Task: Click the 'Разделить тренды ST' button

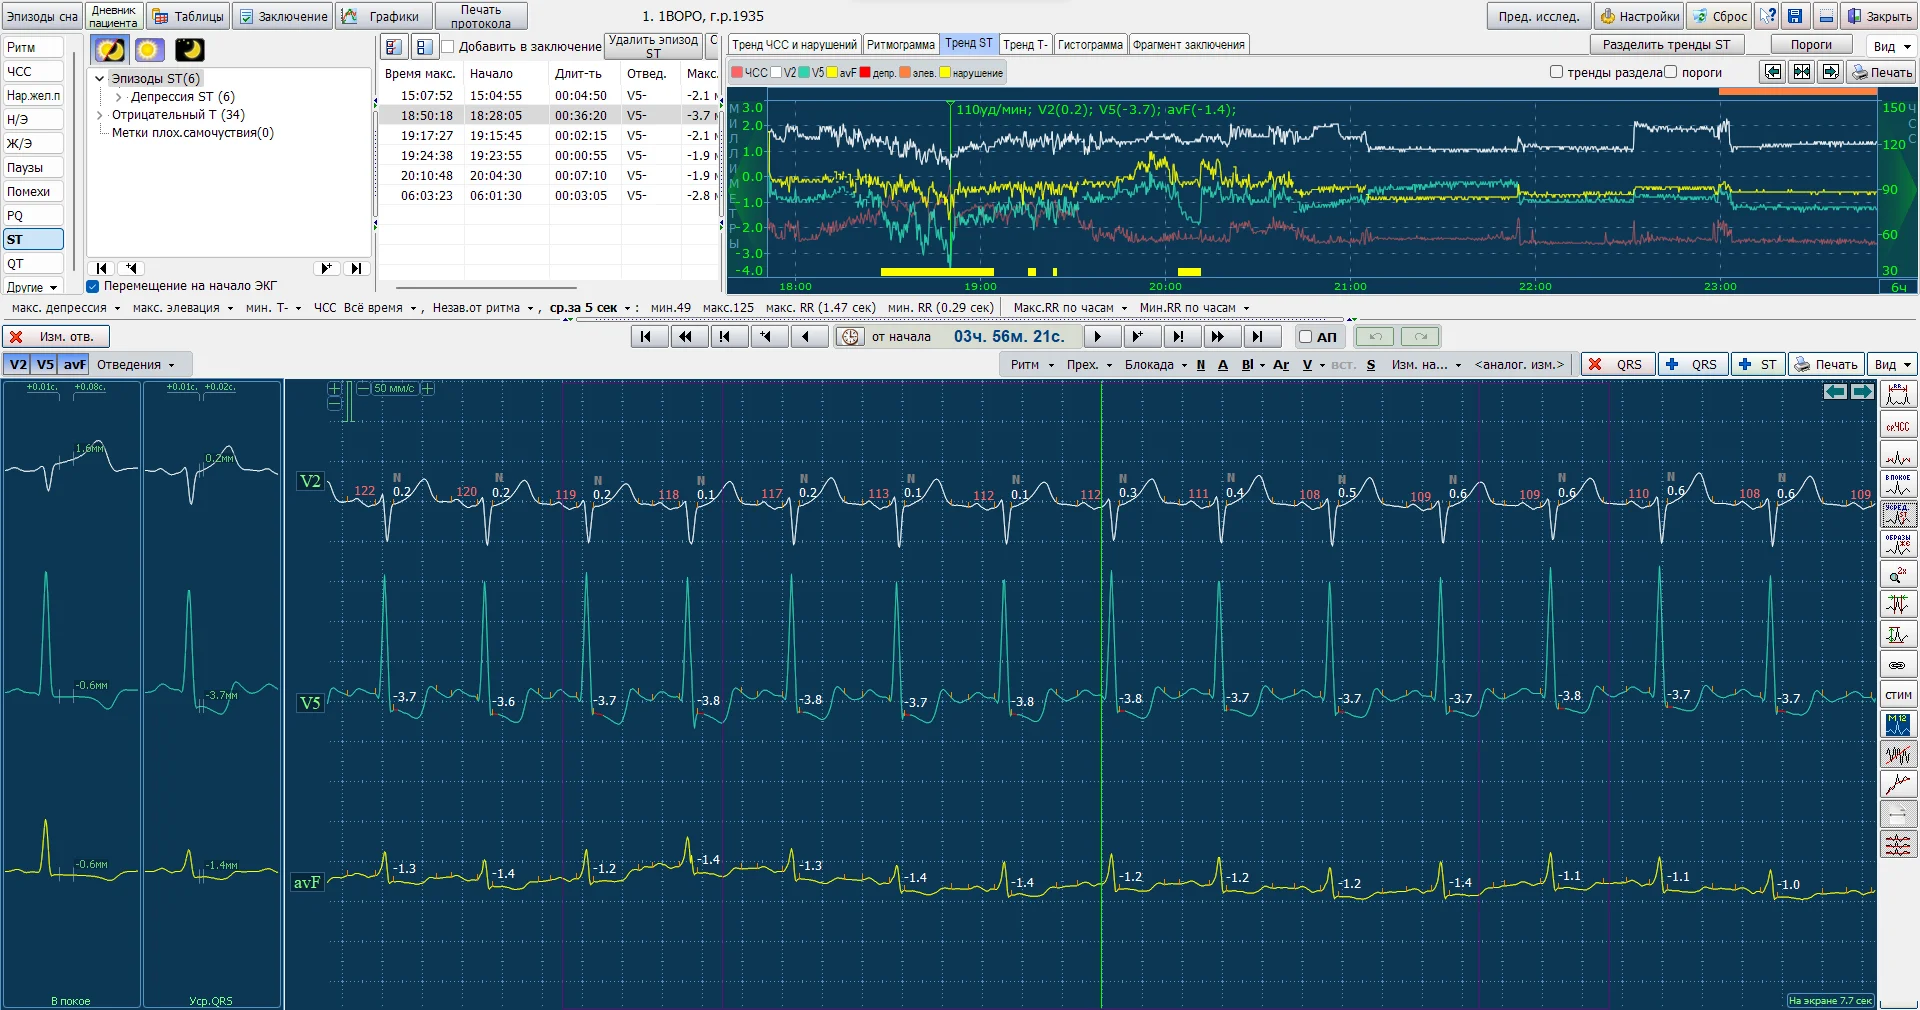Action: (1666, 45)
